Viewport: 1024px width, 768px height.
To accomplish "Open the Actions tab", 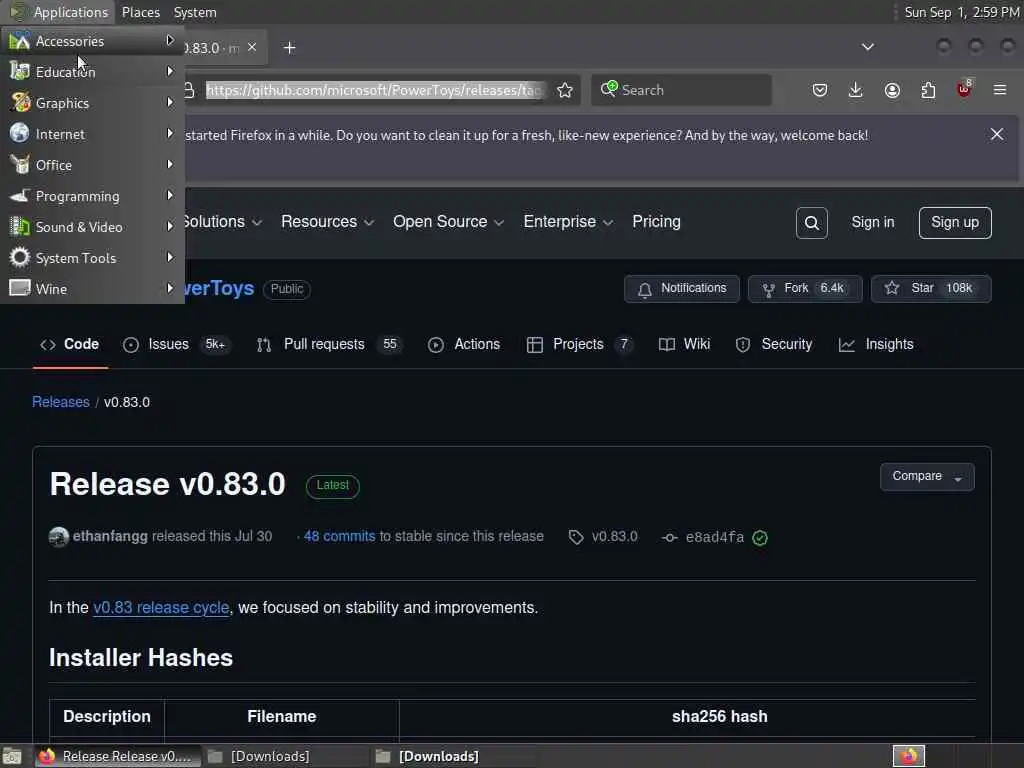I will click(x=464, y=344).
